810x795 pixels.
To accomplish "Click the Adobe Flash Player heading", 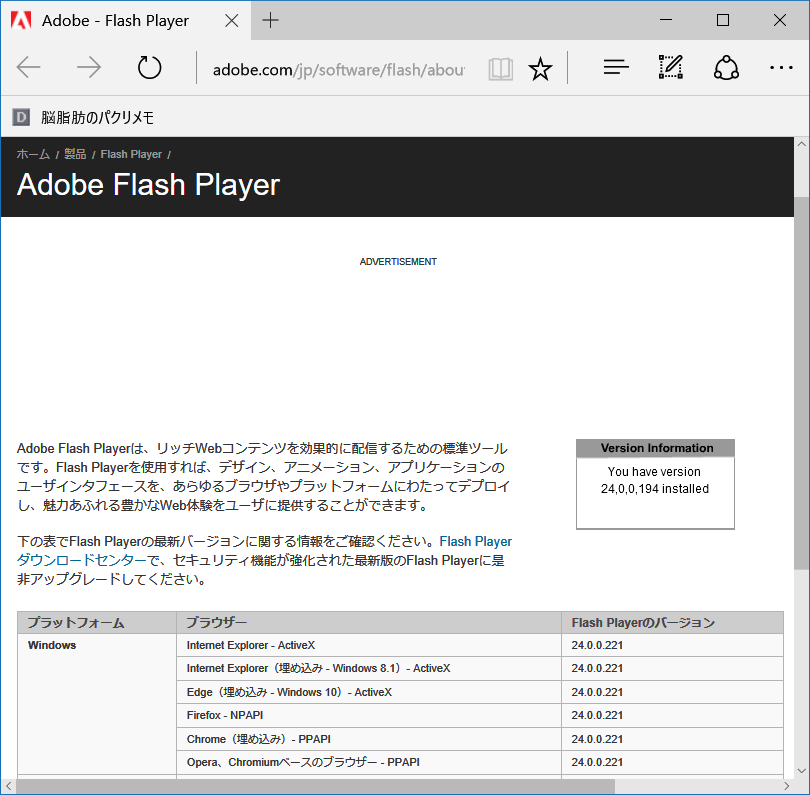I will click(148, 184).
